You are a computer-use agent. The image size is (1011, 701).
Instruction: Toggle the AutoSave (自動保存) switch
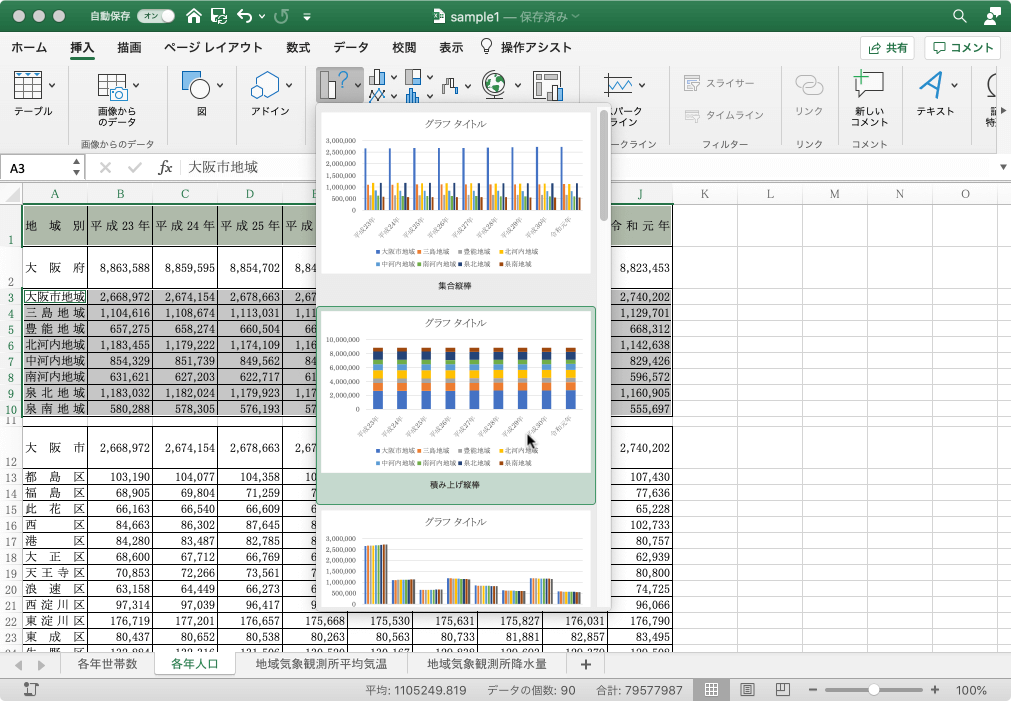tap(154, 16)
